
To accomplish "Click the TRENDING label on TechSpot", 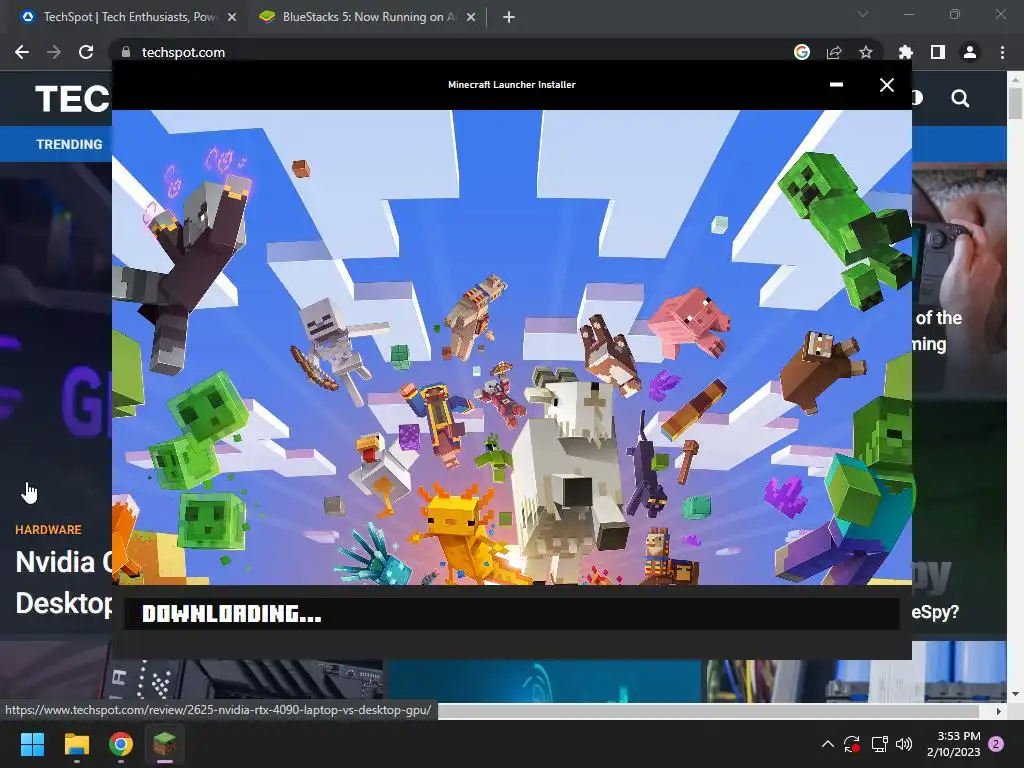I will [x=69, y=144].
